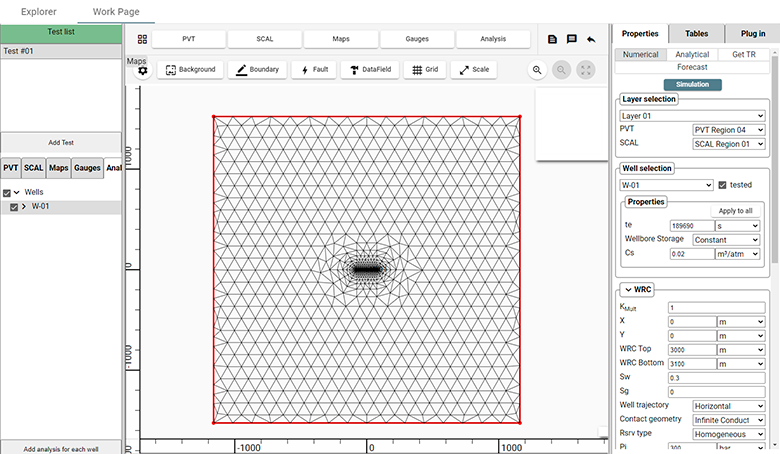Click the reply arrow icon

[591, 39]
